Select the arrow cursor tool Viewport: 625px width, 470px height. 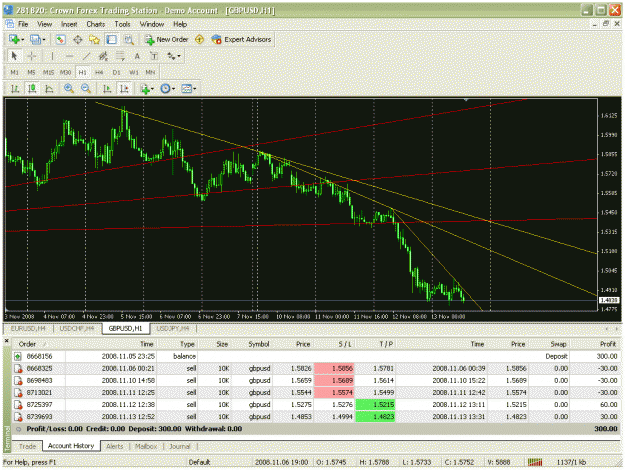pos(14,56)
